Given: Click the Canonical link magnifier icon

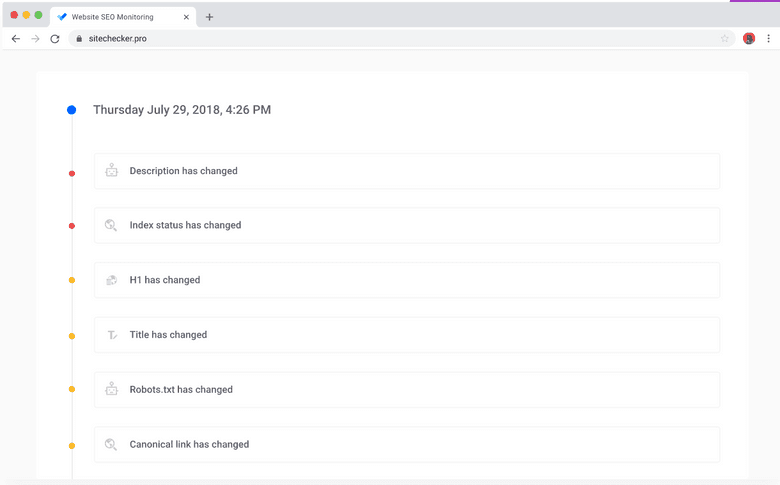Looking at the screenshot, I should tap(111, 444).
